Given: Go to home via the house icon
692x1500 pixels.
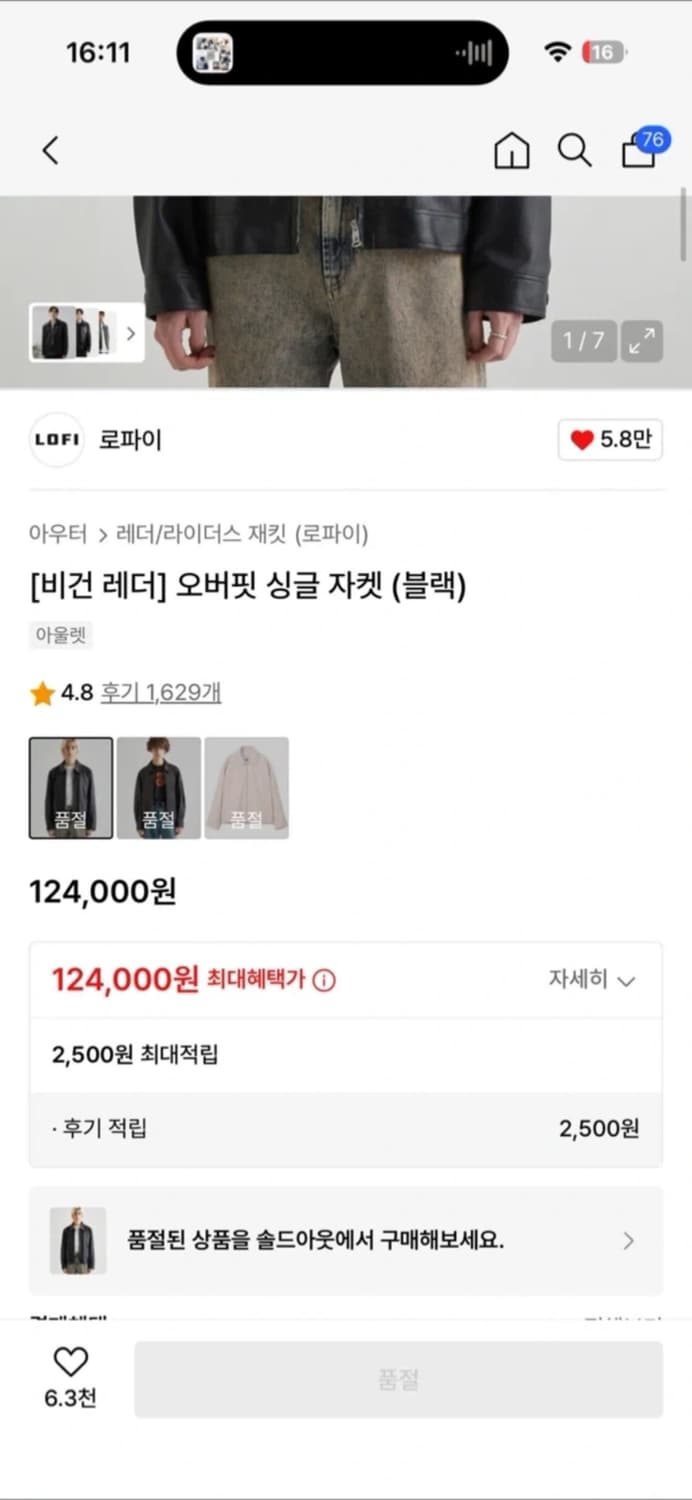Looking at the screenshot, I should (x=511, y=150).
